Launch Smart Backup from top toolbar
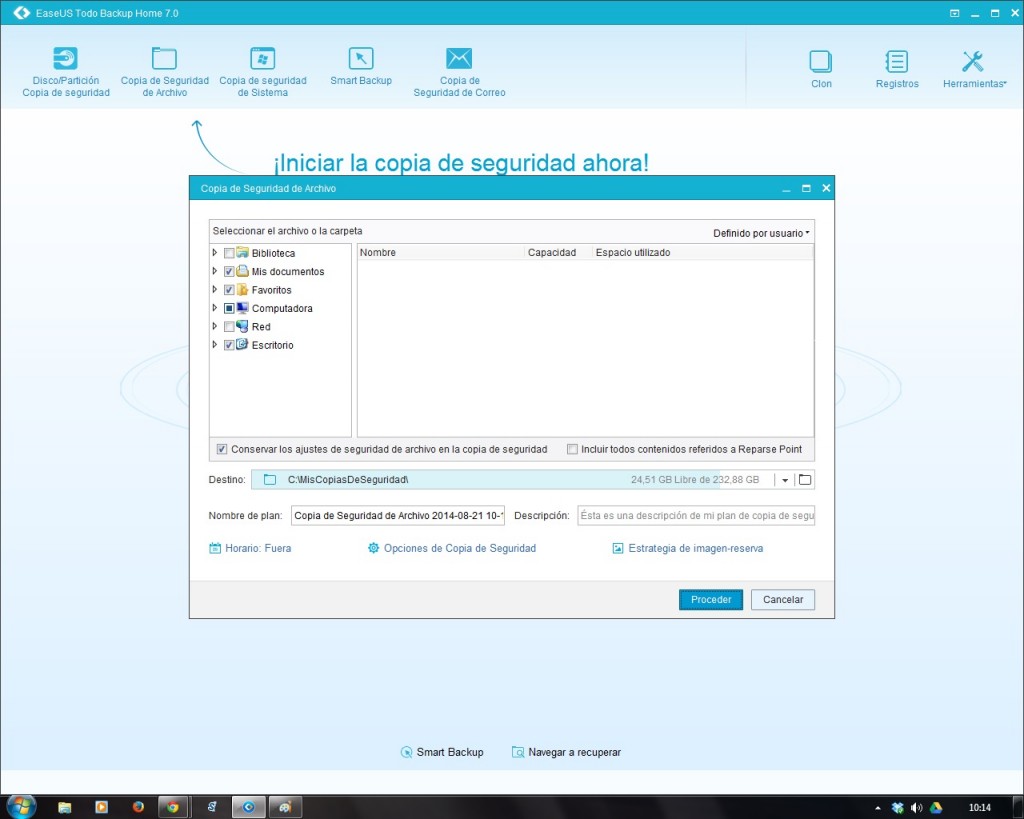Screen dimensions: 1024x819 click(x=361, y=60)
